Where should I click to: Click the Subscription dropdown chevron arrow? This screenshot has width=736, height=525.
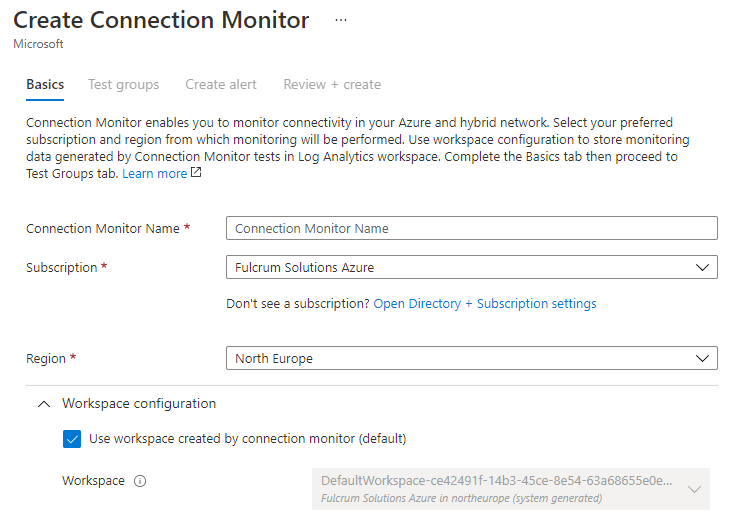pyautogui.click(x=700, y=267)
